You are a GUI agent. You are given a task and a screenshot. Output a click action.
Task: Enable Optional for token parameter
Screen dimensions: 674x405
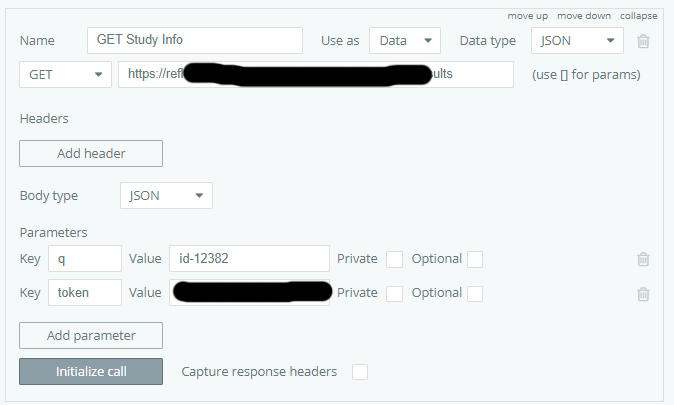point(475,293)
